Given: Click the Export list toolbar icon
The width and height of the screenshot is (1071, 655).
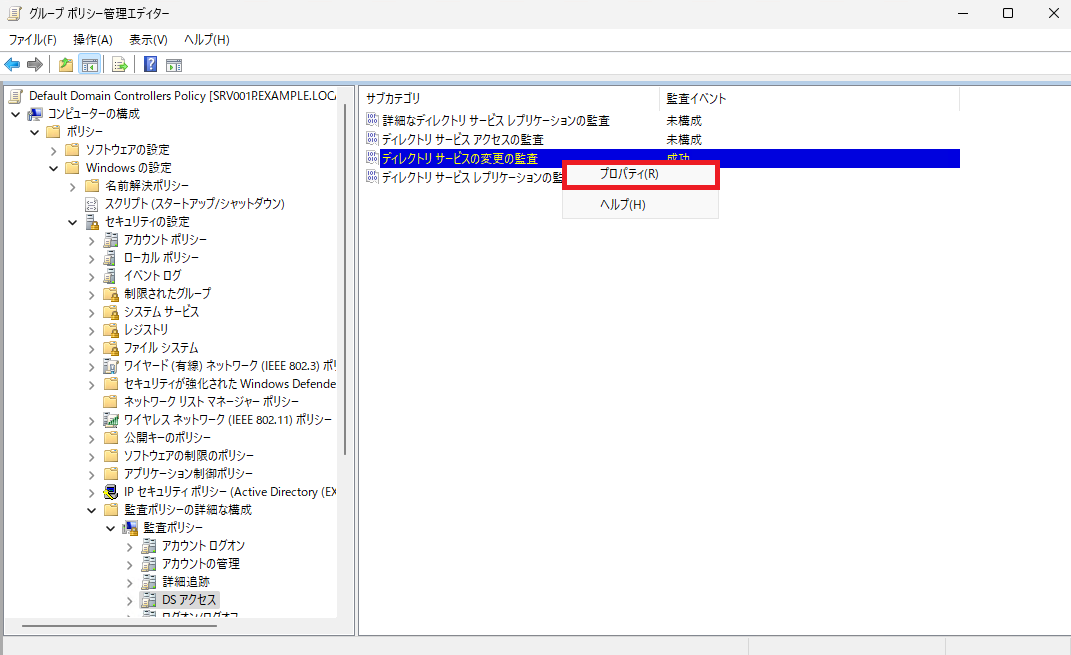Looking at the screenshot, I should click(x=120, y=65).
